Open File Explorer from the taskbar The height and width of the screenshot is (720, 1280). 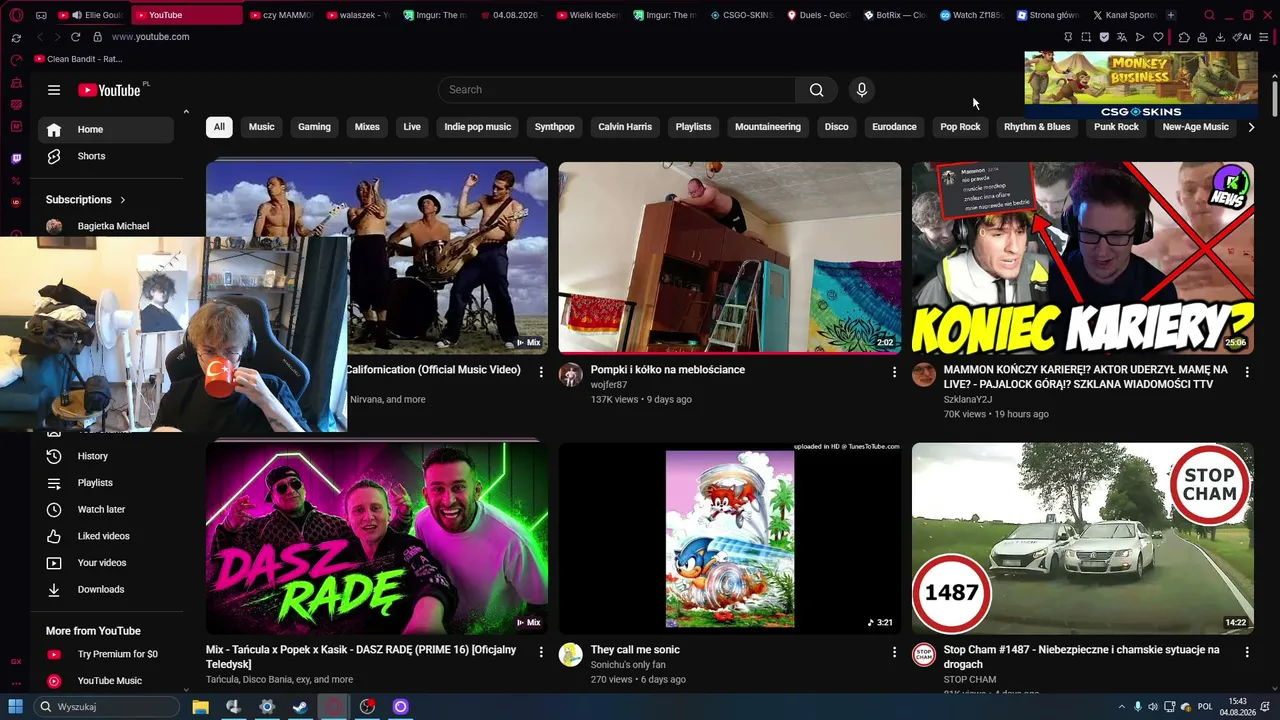point(200,707)
